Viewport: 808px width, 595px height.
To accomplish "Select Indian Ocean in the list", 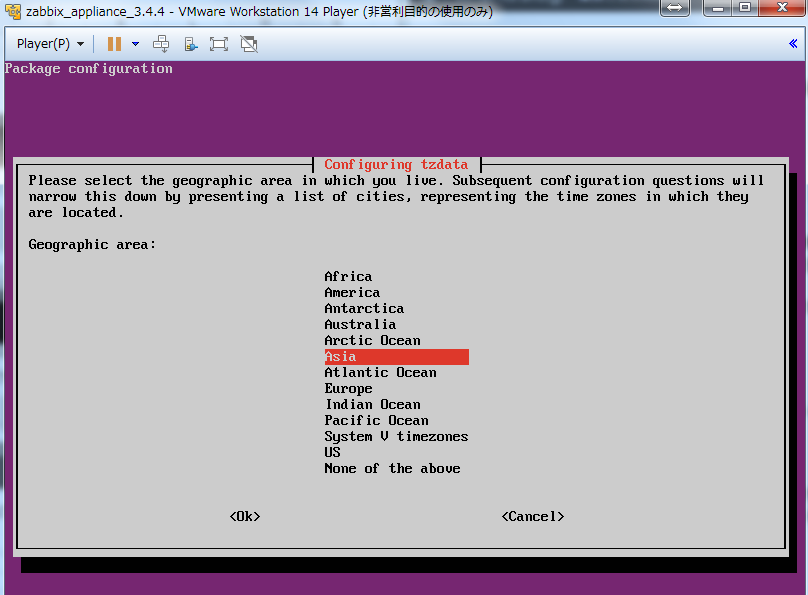I will [x=373, y=404].
